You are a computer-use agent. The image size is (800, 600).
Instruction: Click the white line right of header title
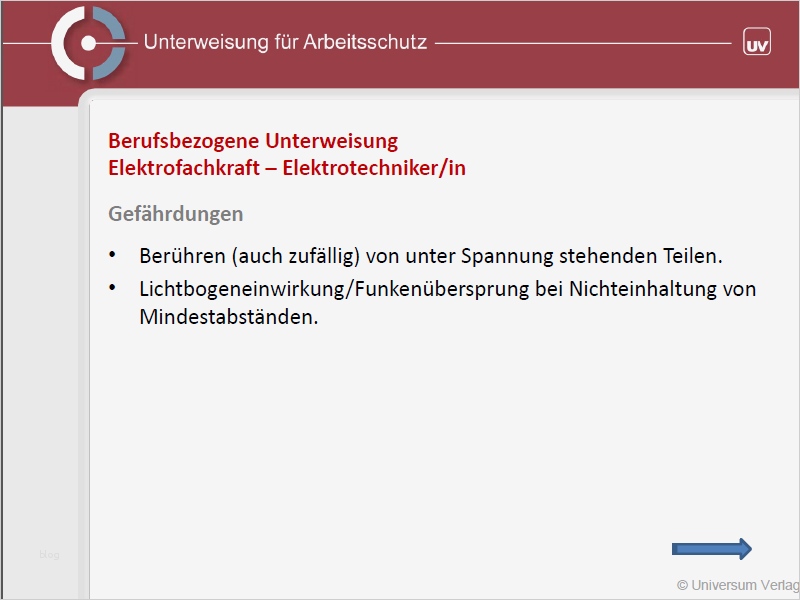(583, 43)
